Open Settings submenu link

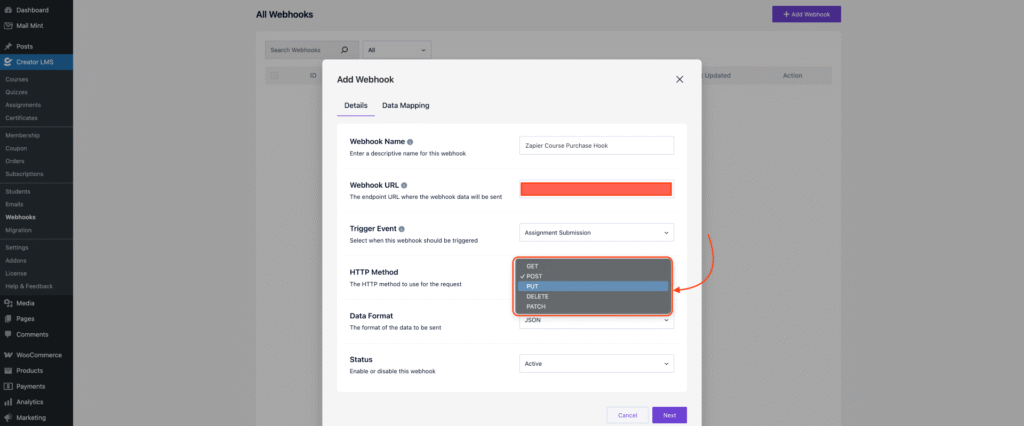(x=17, y=248)
